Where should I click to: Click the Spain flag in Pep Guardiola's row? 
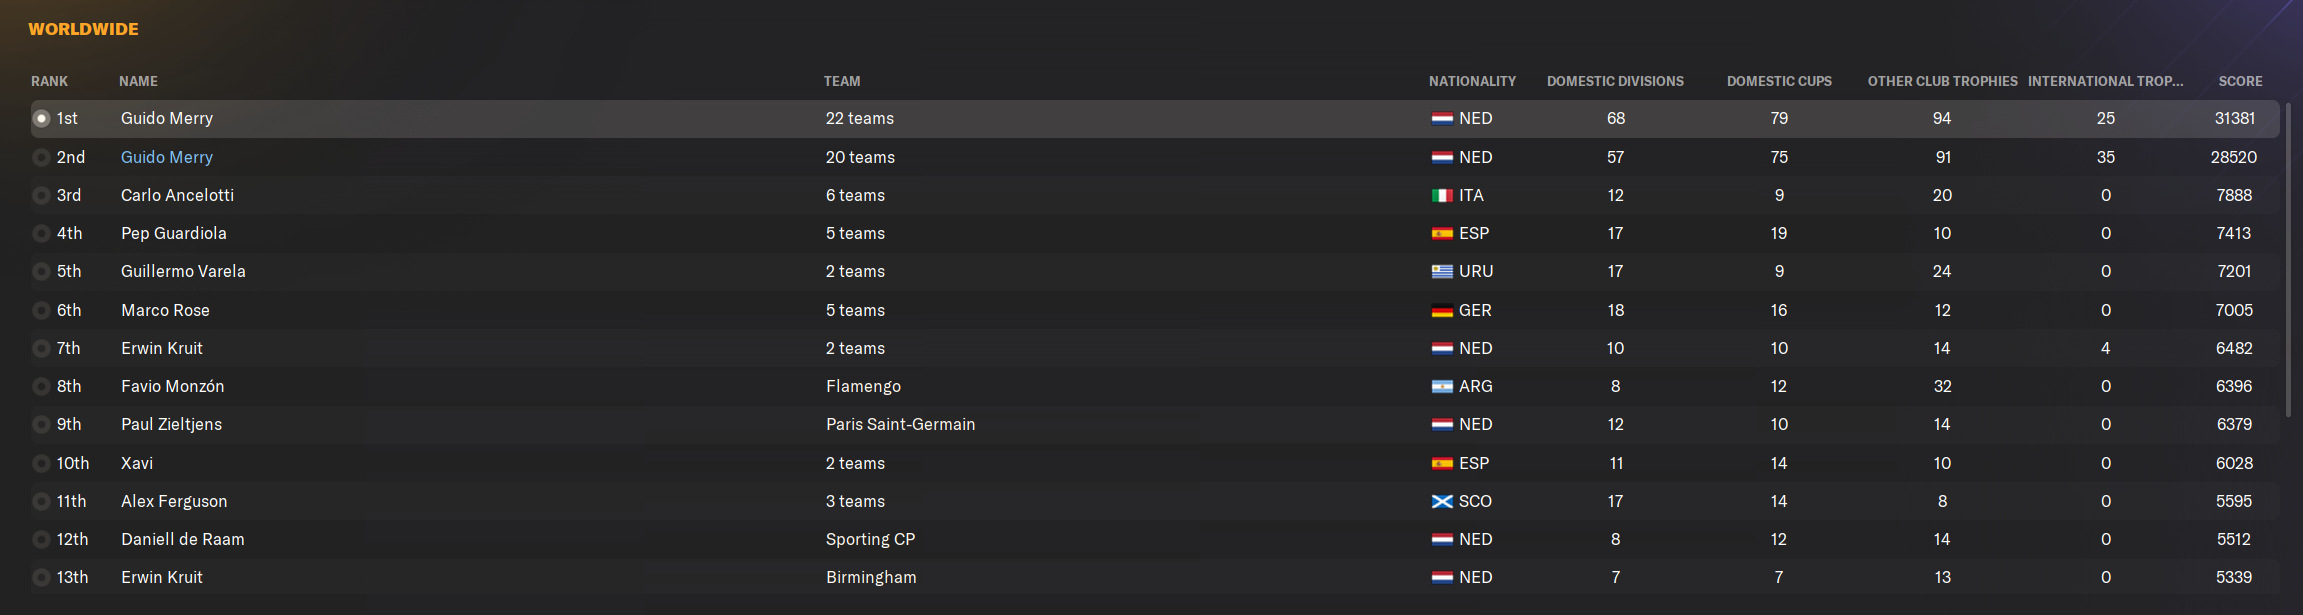1441,234
